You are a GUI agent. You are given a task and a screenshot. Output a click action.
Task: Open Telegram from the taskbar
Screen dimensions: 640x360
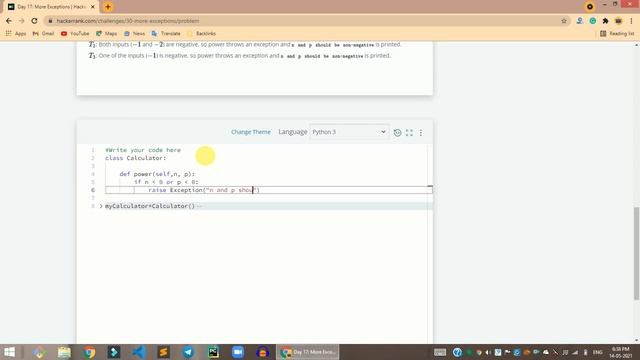(x=189, y=352)
